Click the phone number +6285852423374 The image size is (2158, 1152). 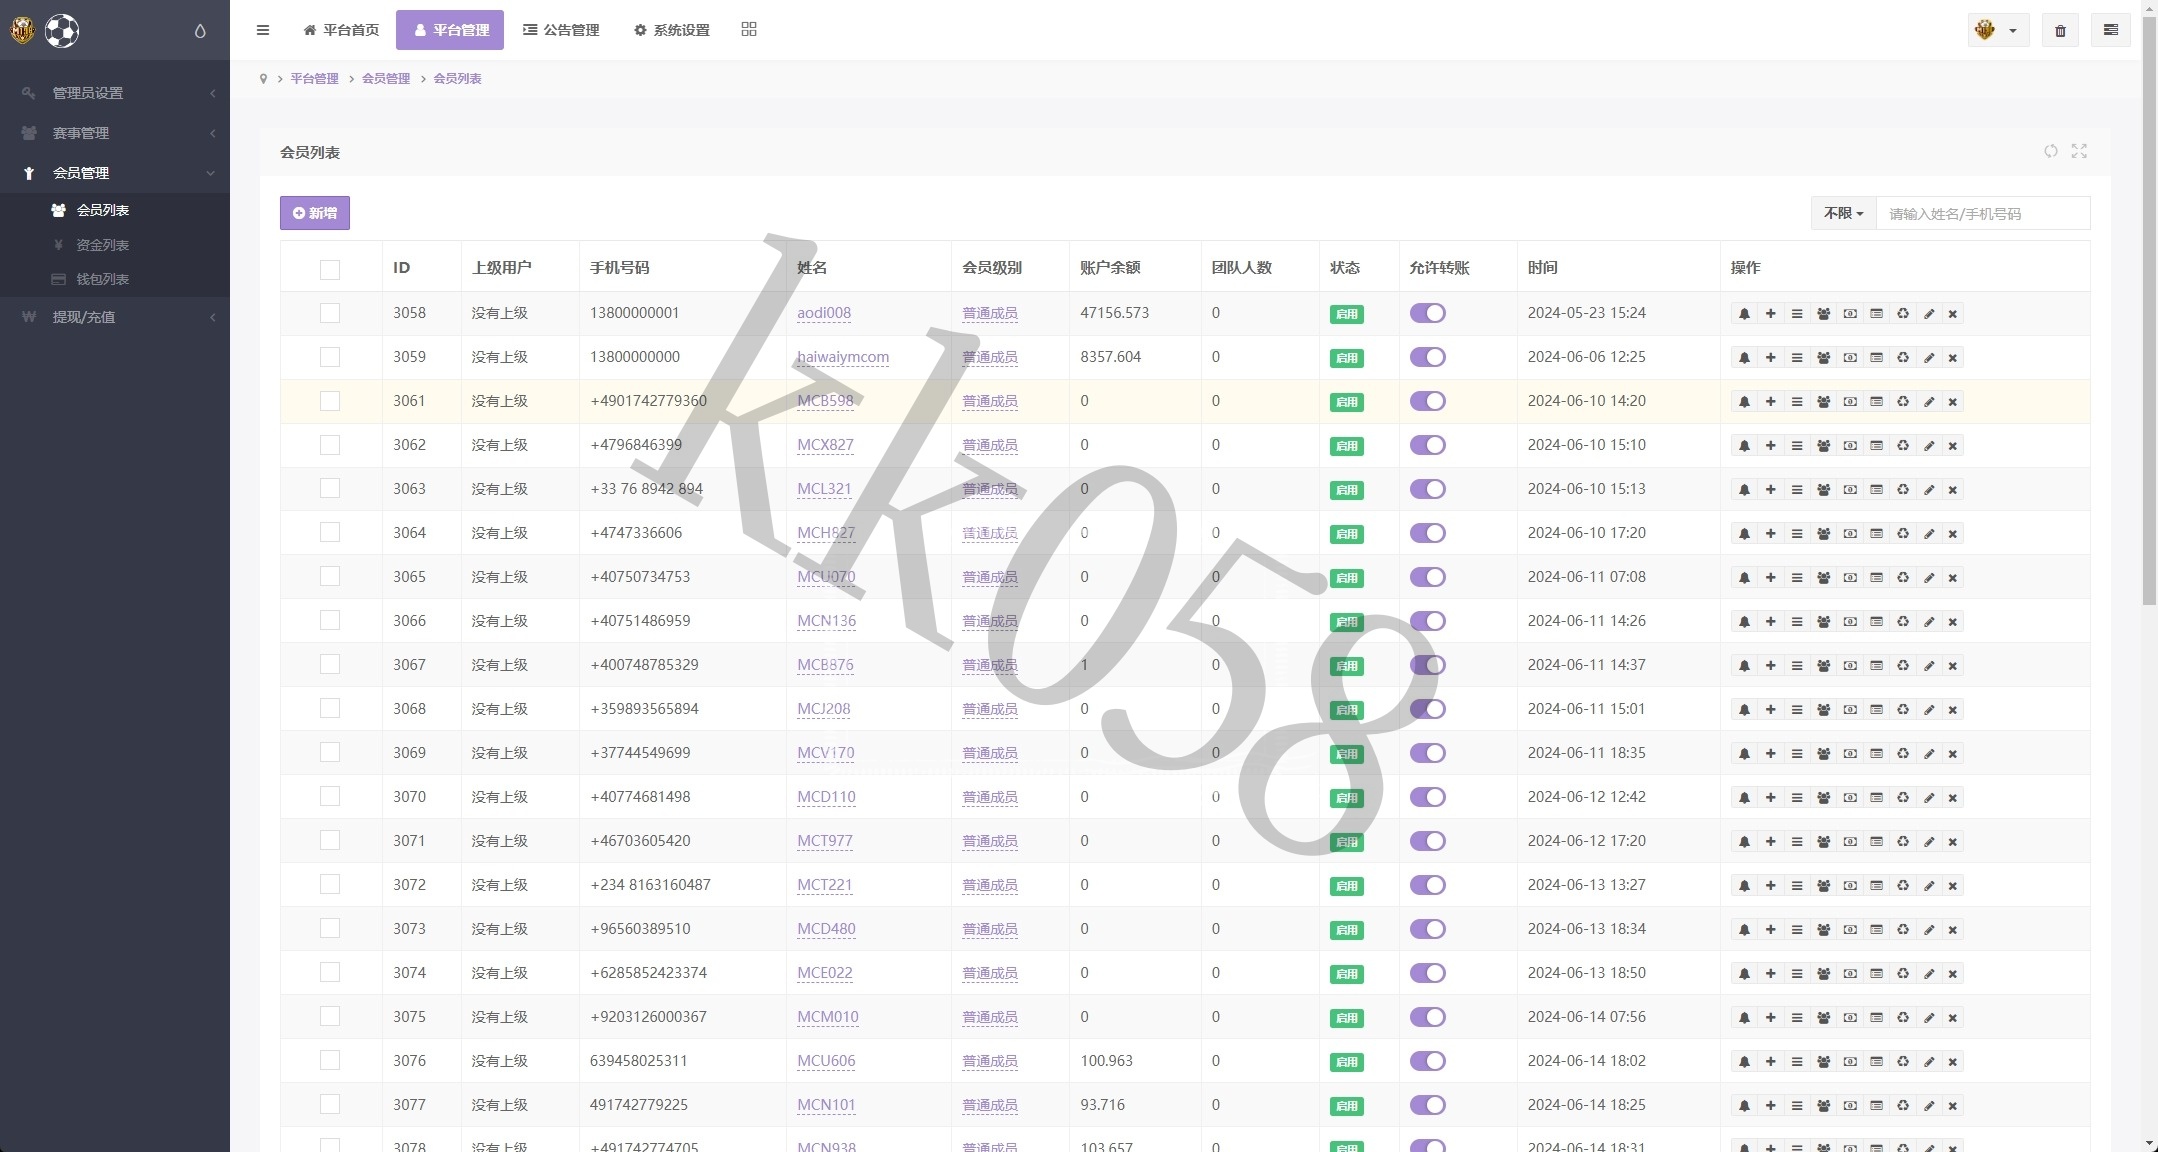click(648, 973)
